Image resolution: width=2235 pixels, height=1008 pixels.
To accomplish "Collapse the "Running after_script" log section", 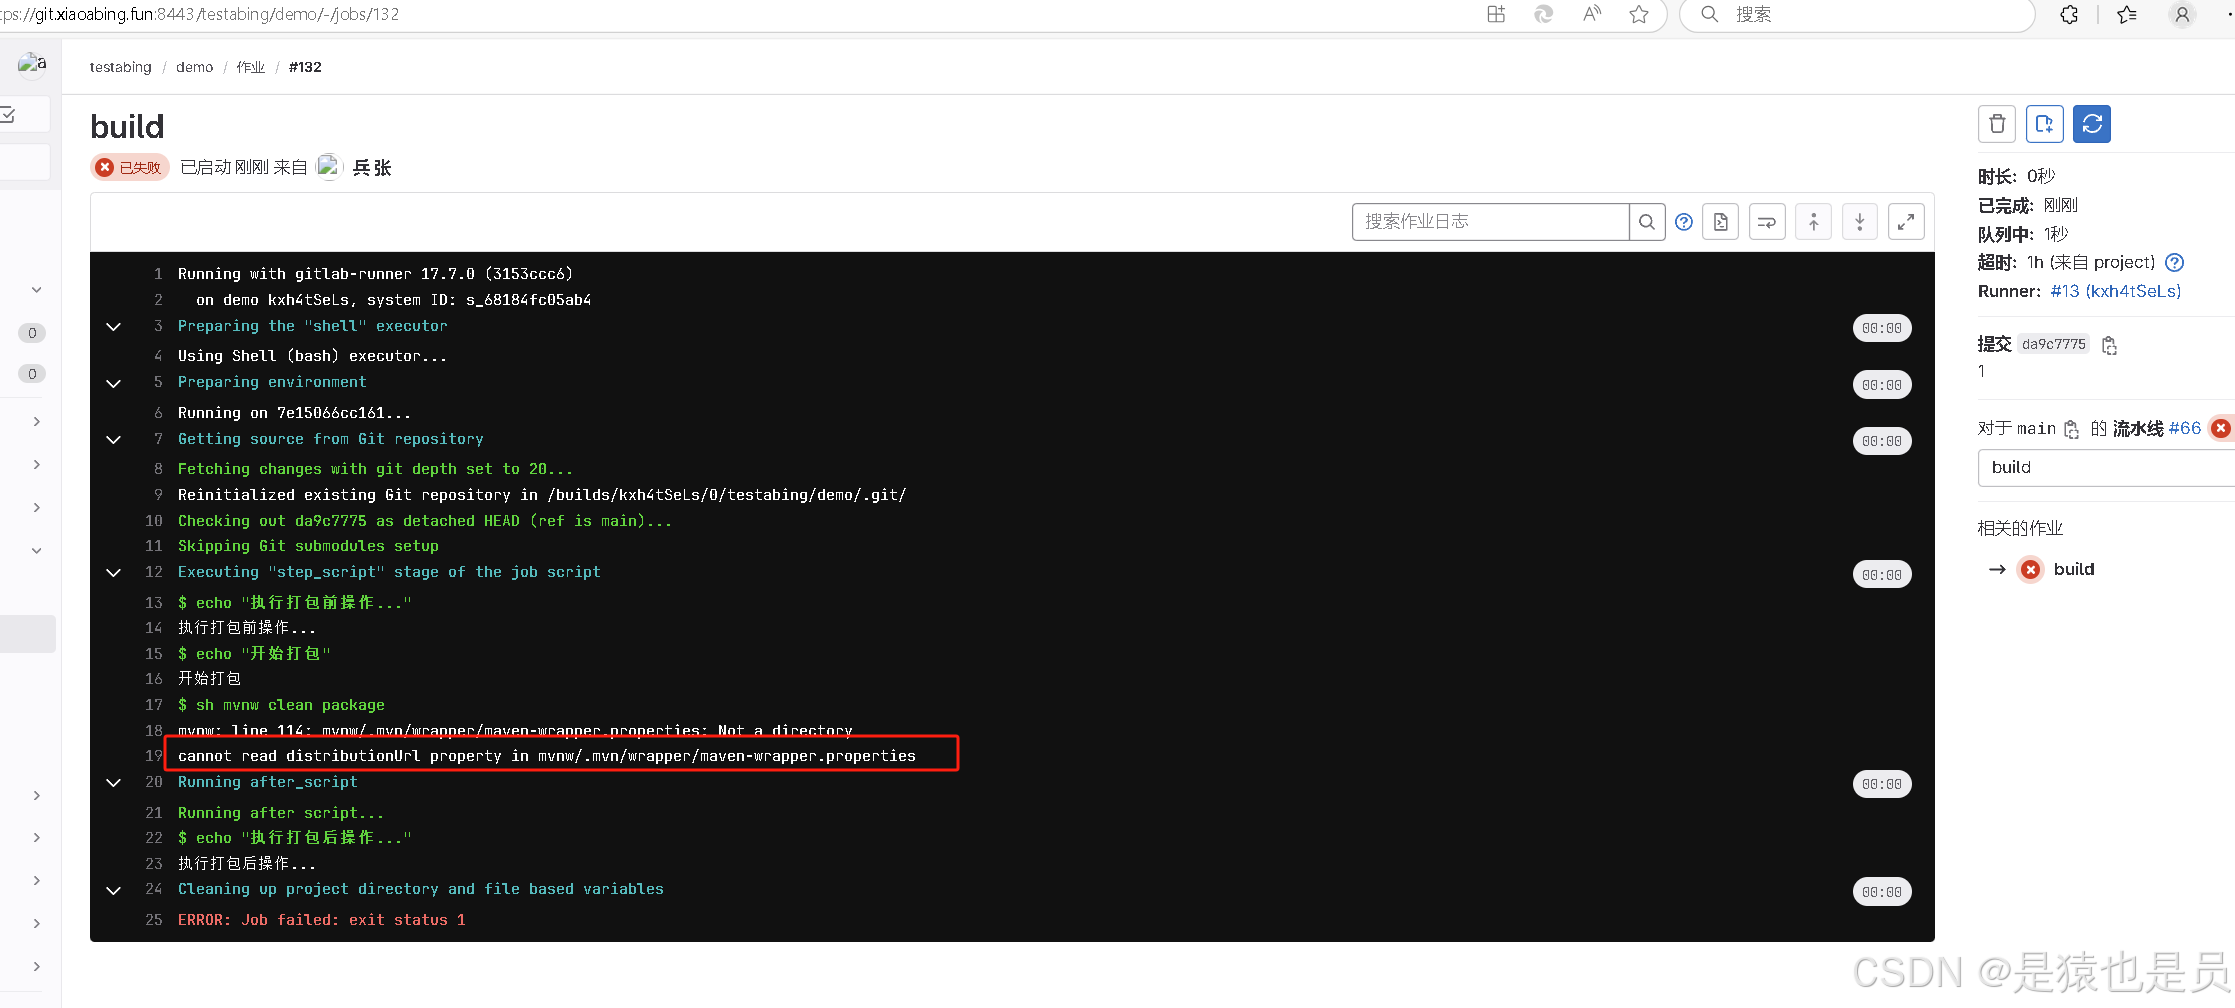I will pyautogui.click(x=114, y=783).
